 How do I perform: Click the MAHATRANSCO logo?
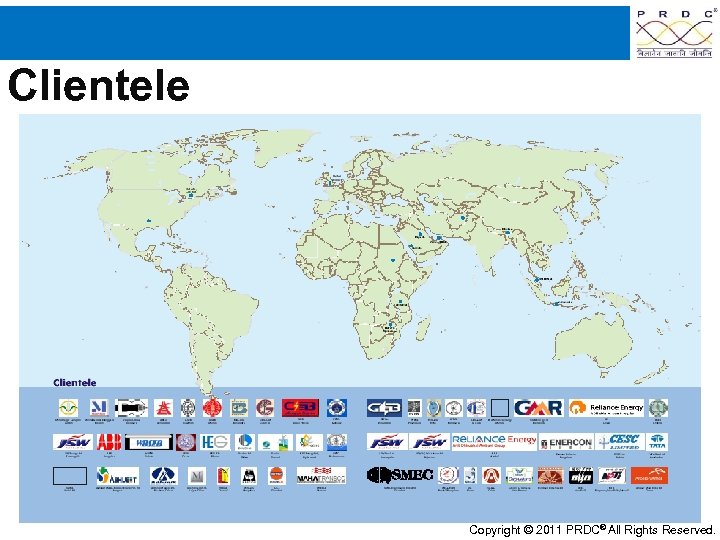(x=321, y=476)
